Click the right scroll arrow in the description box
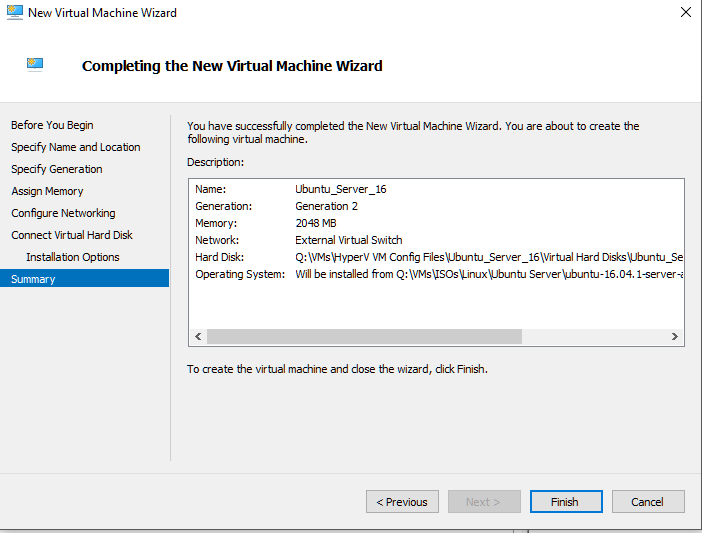This screenshot has height=533, width=702. [x=675, y=337]
